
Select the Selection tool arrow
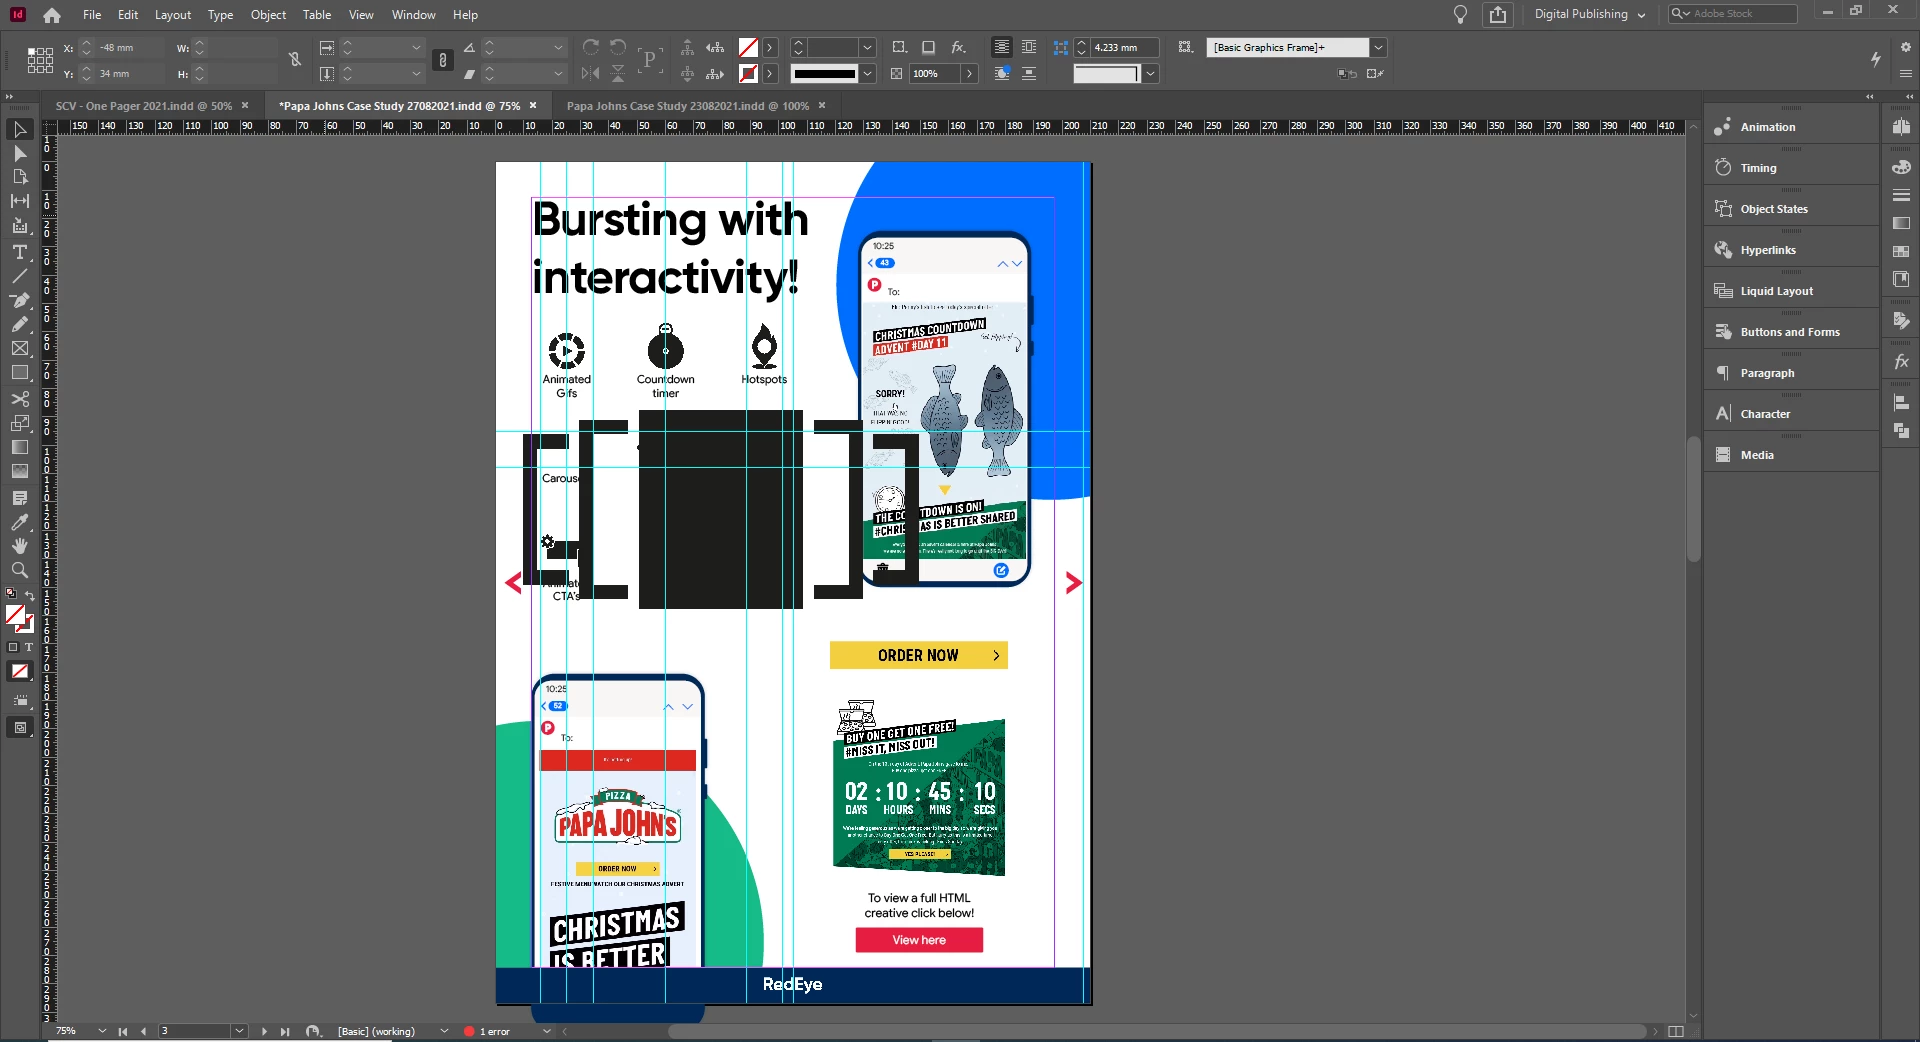19,130
